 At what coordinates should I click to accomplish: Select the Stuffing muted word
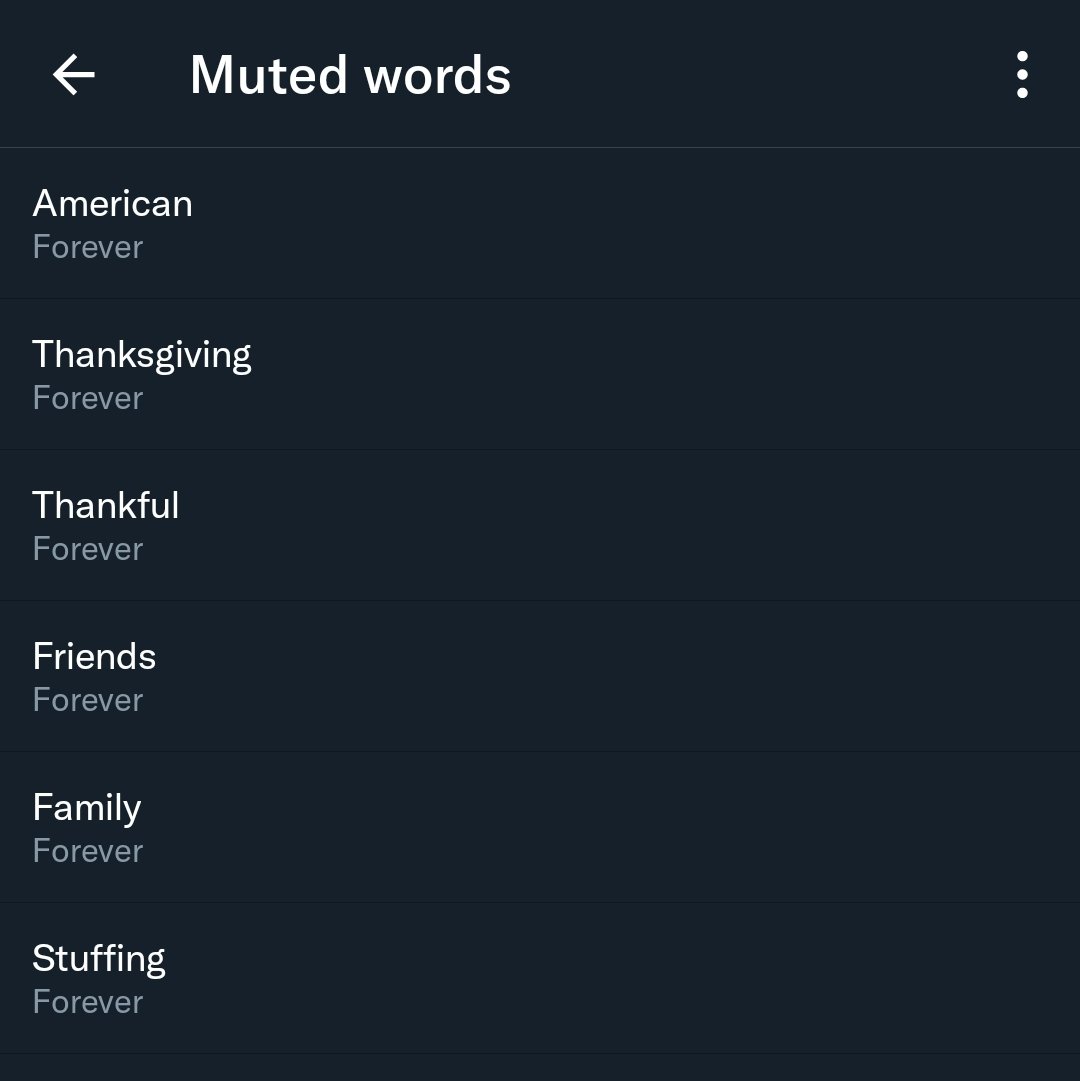98,959
